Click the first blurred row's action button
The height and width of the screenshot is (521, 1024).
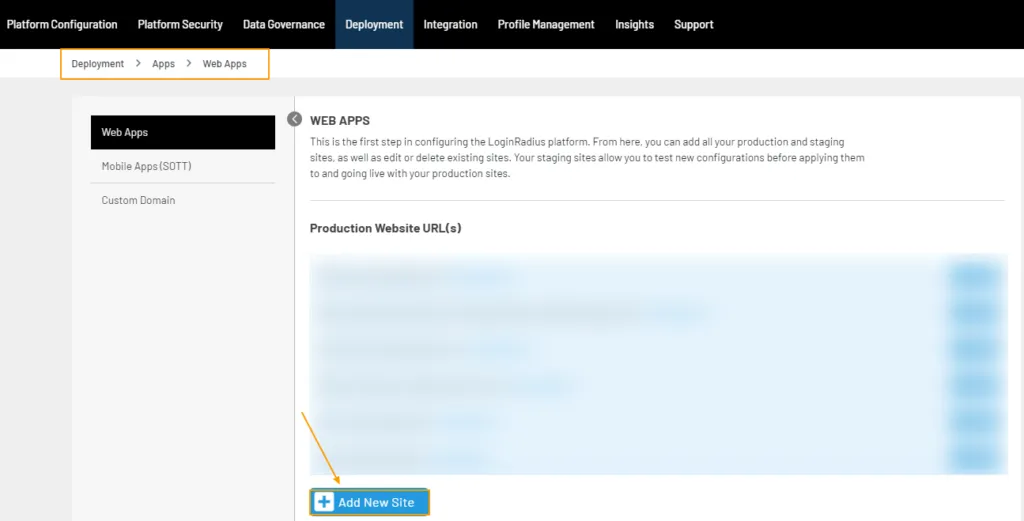point(974,276)
